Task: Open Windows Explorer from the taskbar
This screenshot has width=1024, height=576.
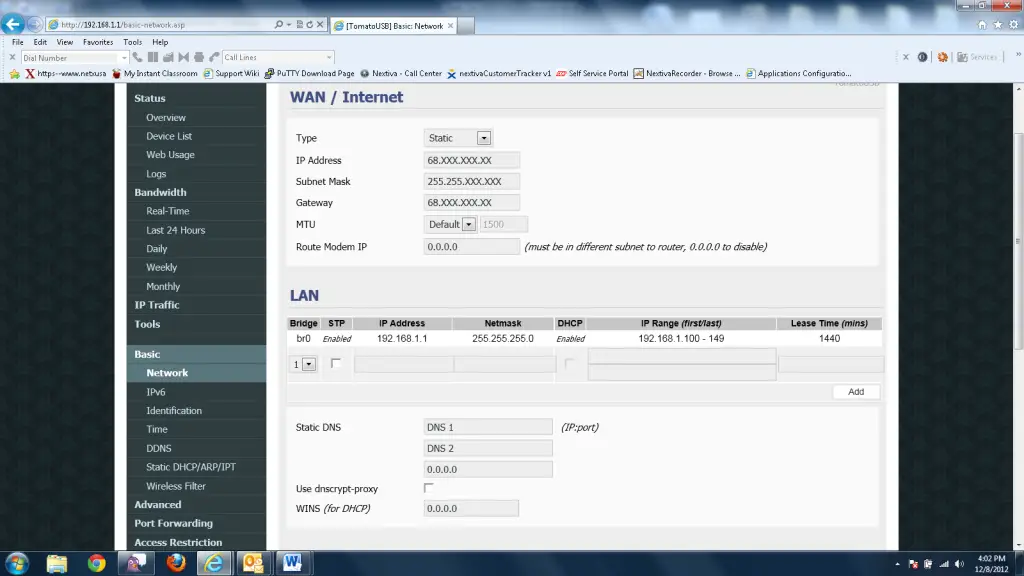Action: click(x=57, y=563)
